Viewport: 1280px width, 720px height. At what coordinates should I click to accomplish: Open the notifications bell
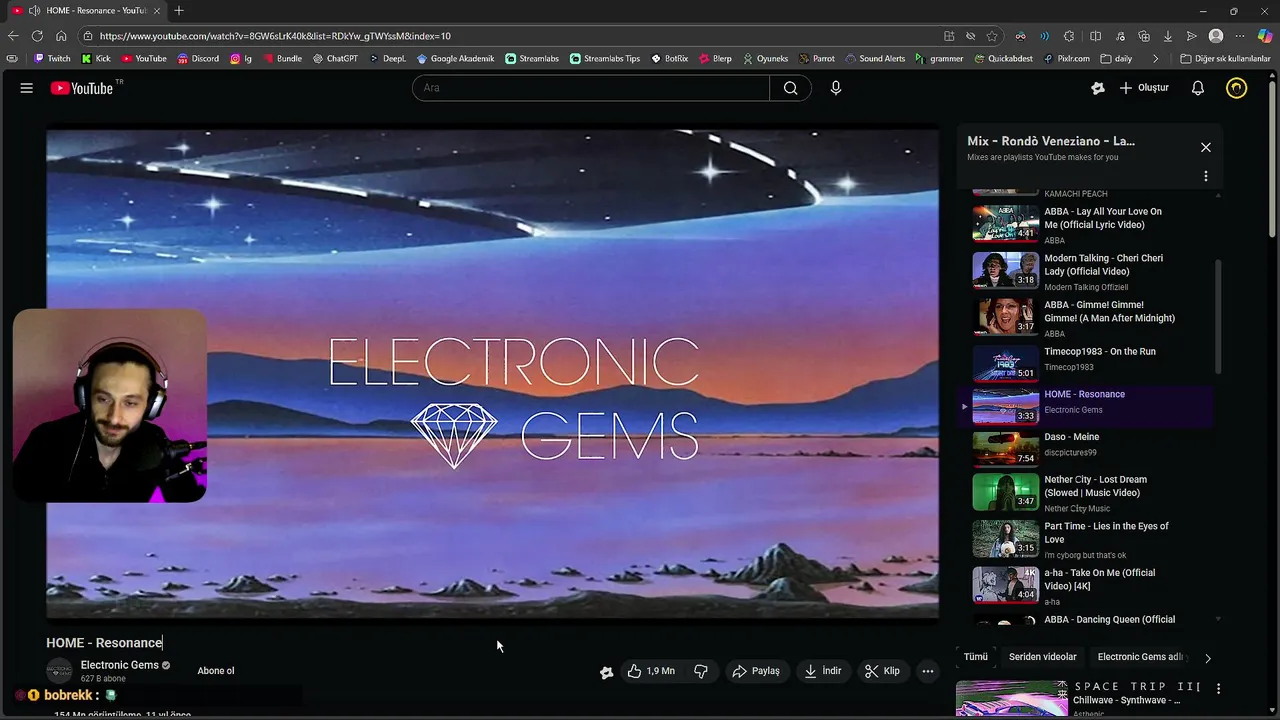(x=1197, y=88)
